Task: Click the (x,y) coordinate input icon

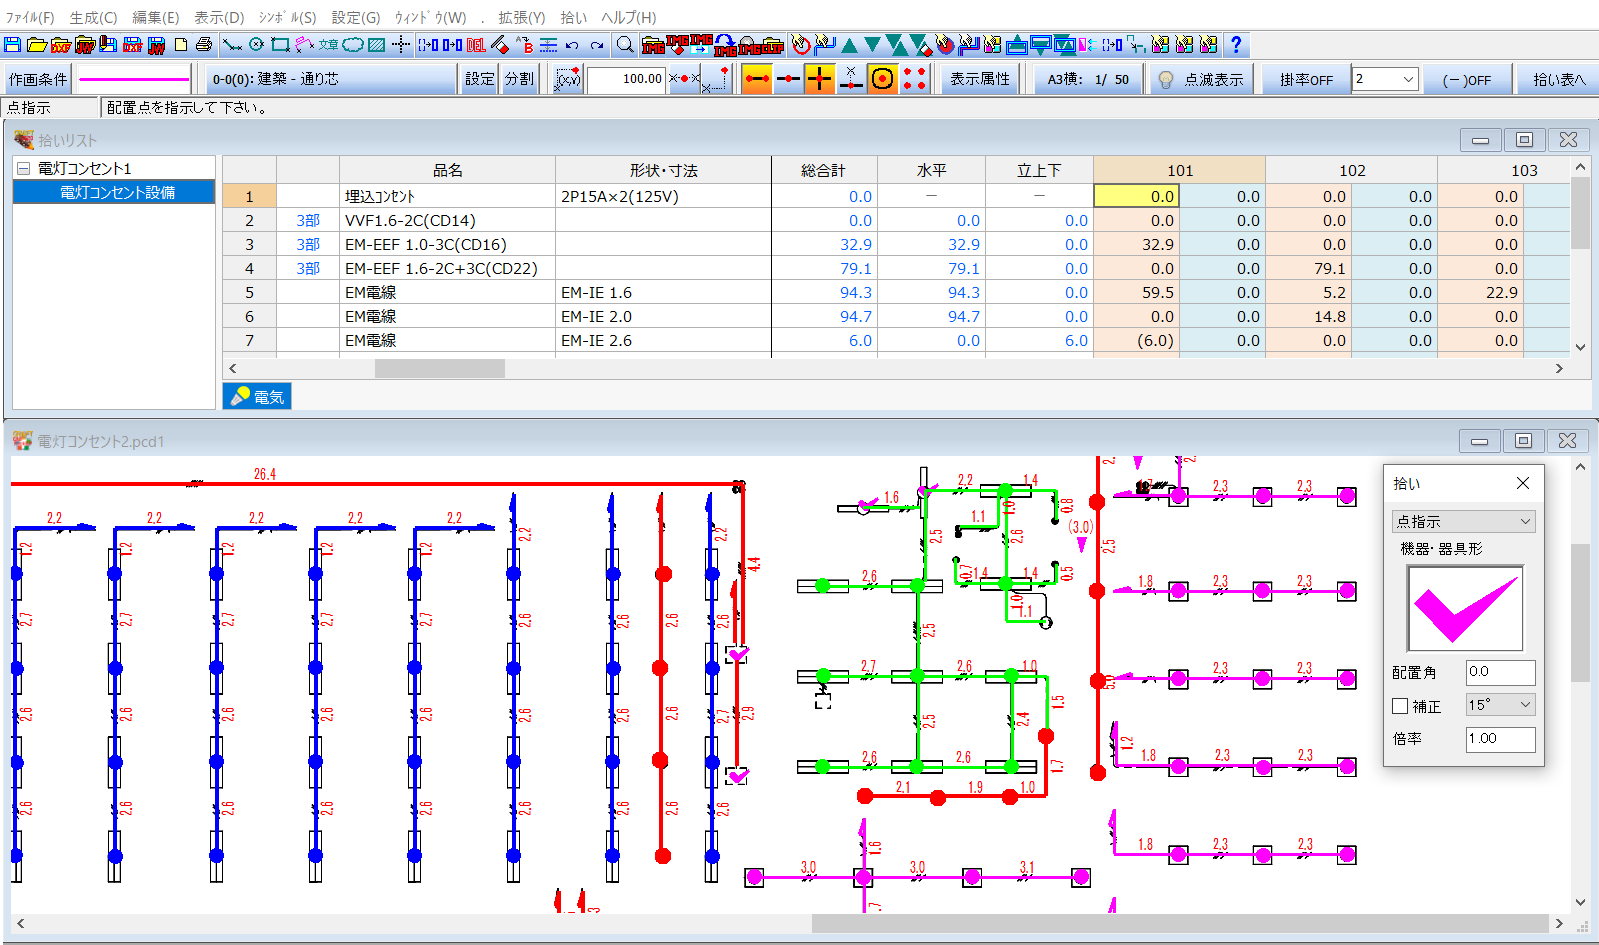Action: click(x=568, y=79)
